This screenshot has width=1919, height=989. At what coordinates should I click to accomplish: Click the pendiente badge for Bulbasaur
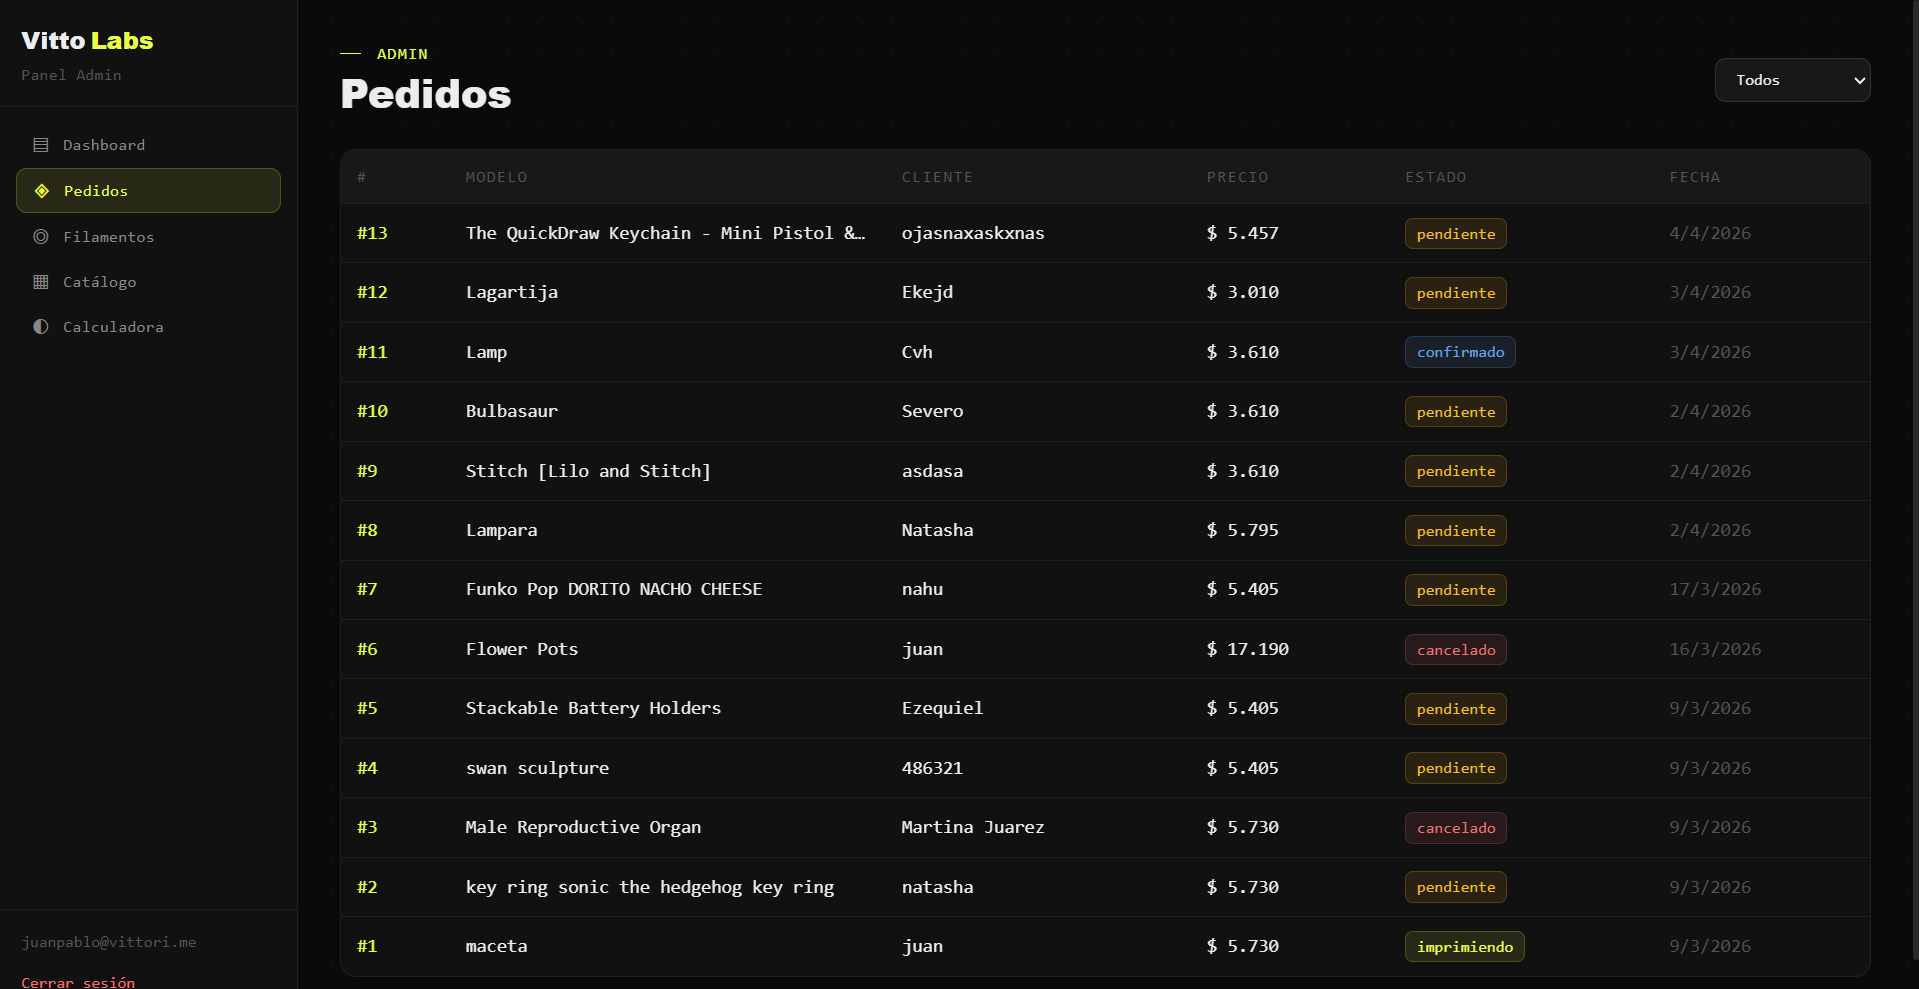(x=1455, y=412)
